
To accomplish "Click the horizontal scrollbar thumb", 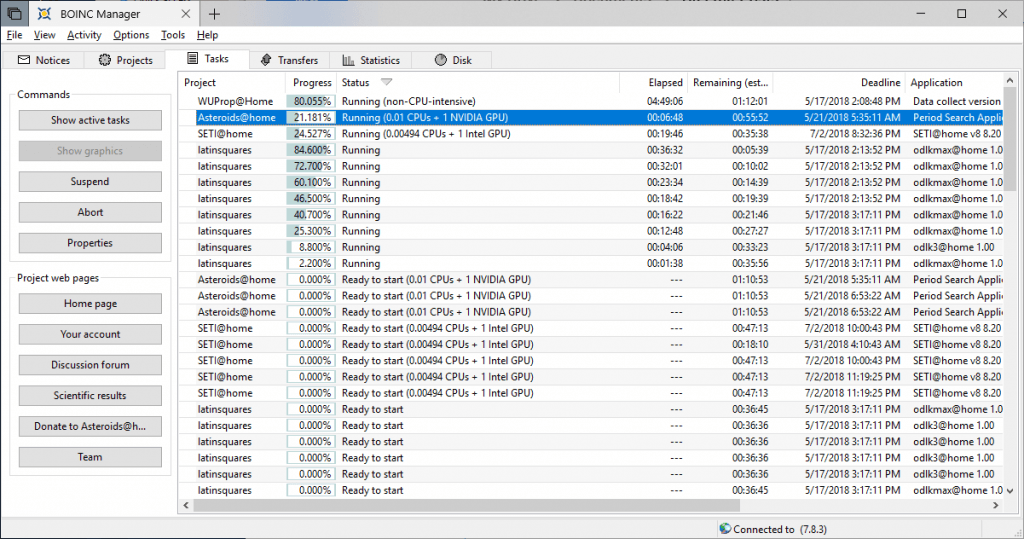I will [x=466, y=505].
